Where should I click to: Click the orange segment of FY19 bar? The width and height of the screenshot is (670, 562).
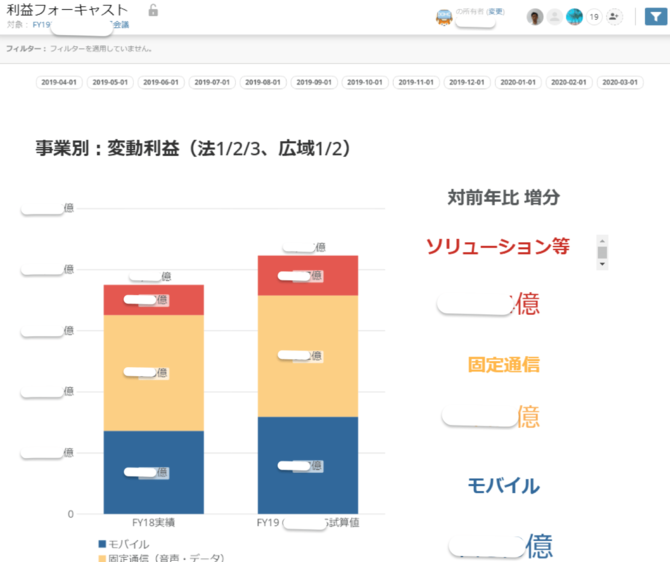click(308, 356)
